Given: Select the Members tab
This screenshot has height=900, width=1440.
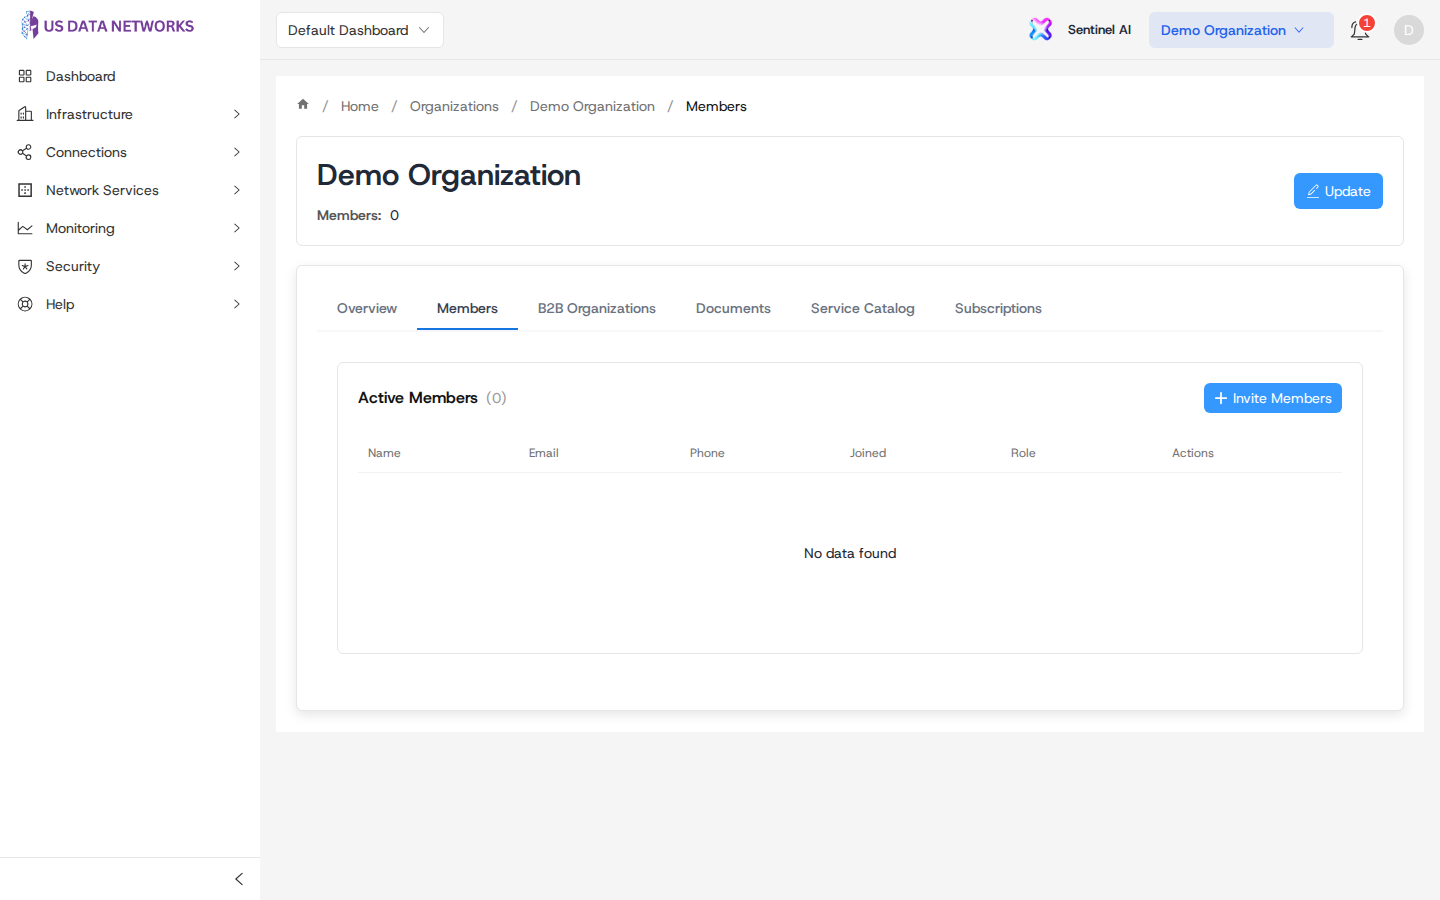Looking at the screenshot, I should point(467,308).
